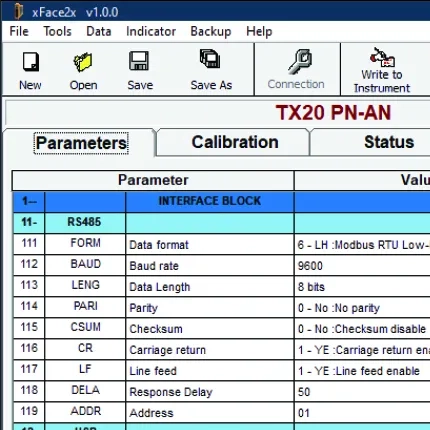
Task: Open the Tools menu
Action: (58, 31)
